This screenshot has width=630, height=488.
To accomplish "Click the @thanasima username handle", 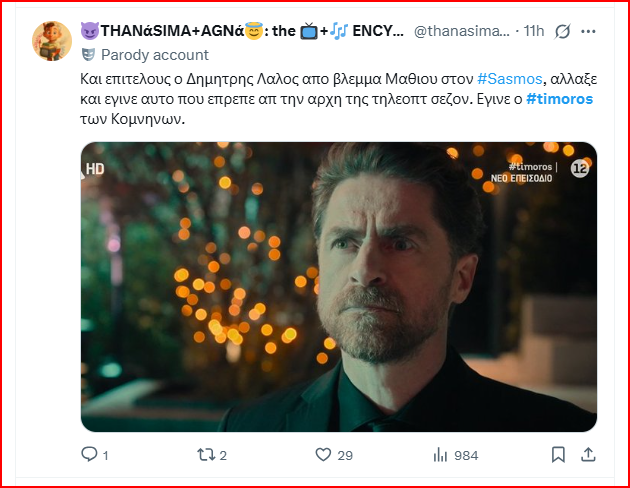I will tap(462, 31).
